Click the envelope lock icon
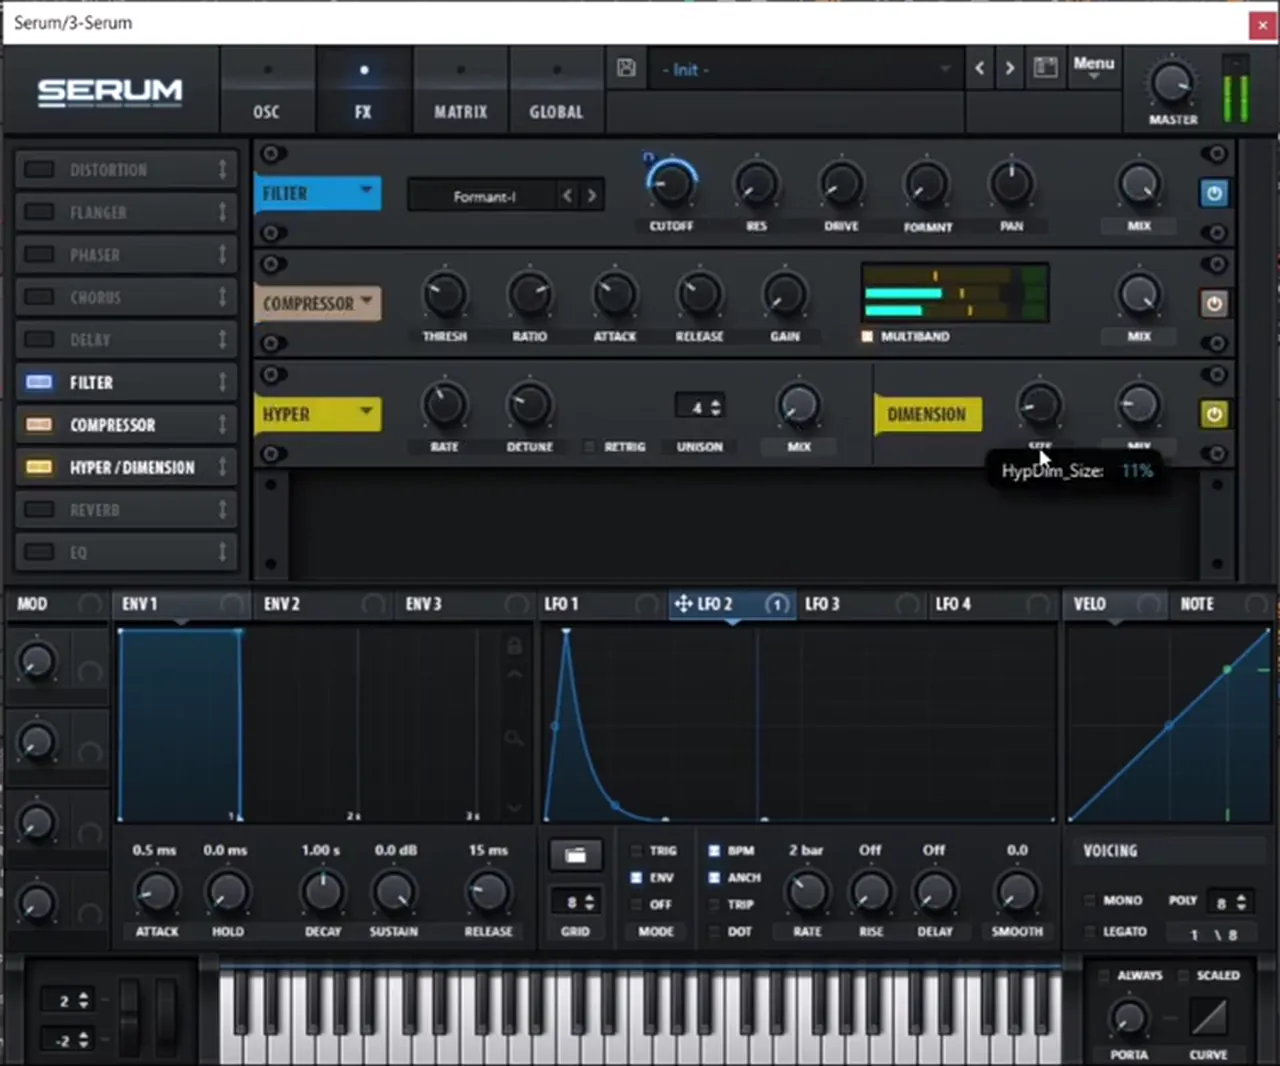The height and width of the screenshot is (1066, 1280). (x=514, y=646)
